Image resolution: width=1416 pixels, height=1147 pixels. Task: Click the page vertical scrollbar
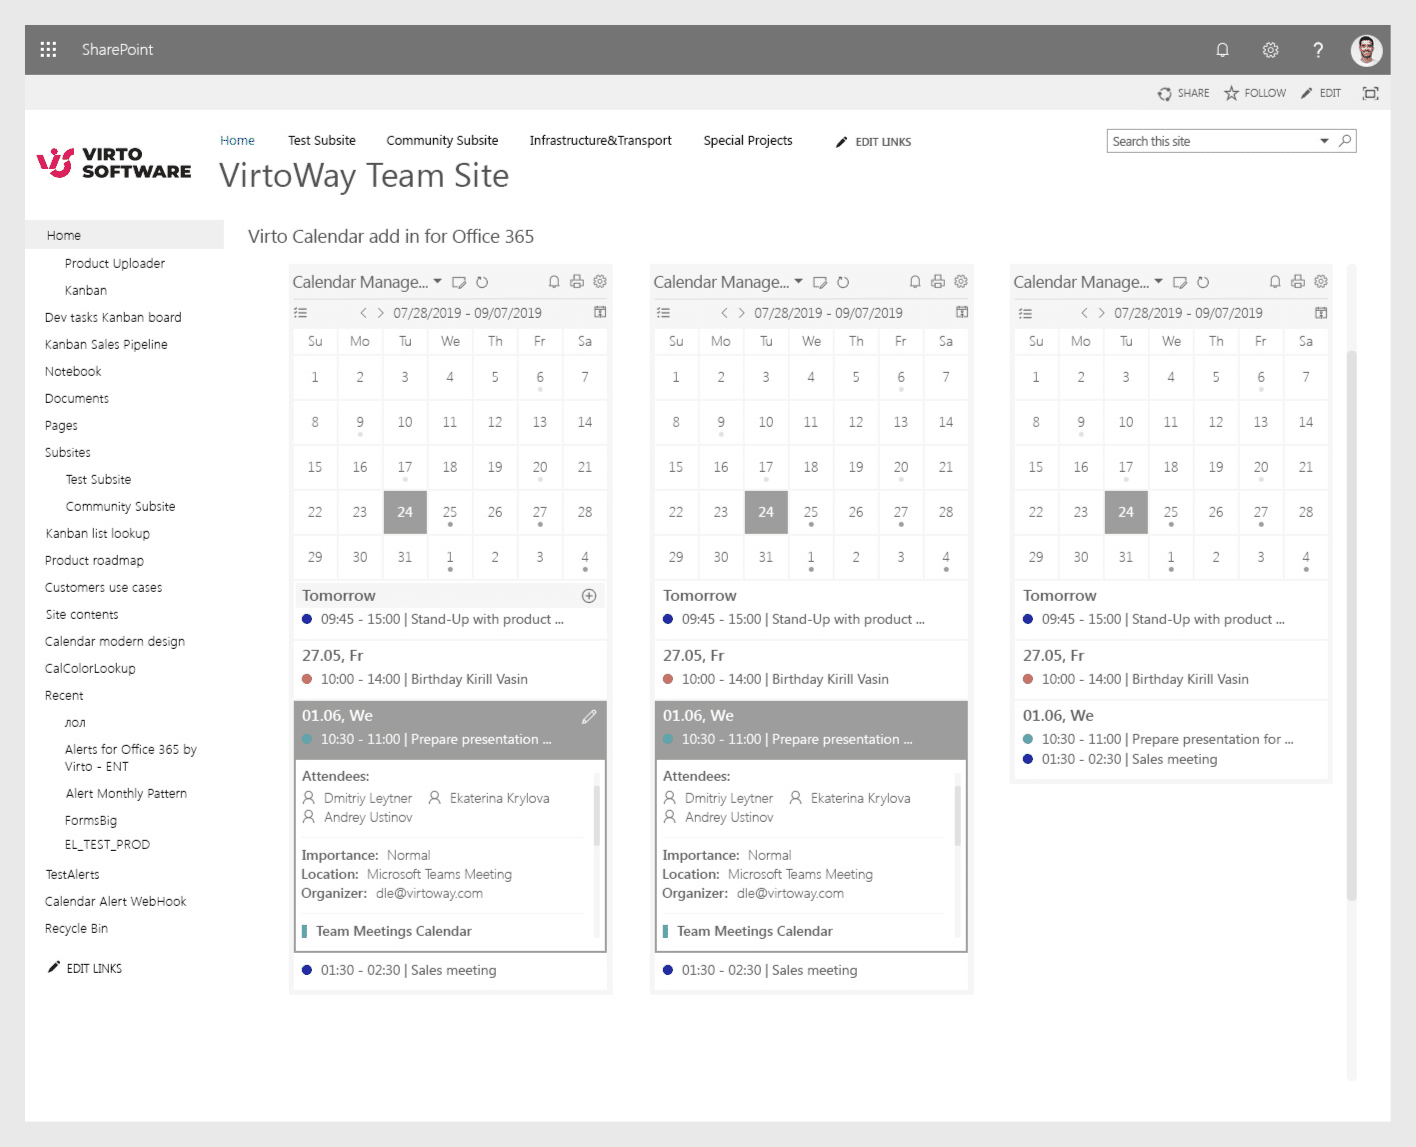click(x=1352, y=625)
